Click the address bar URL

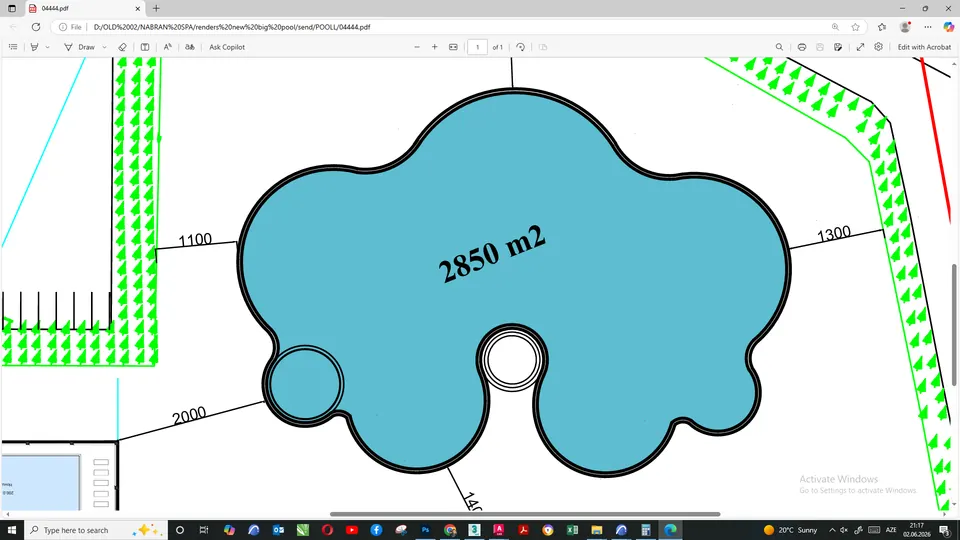[x=231, y=27]
